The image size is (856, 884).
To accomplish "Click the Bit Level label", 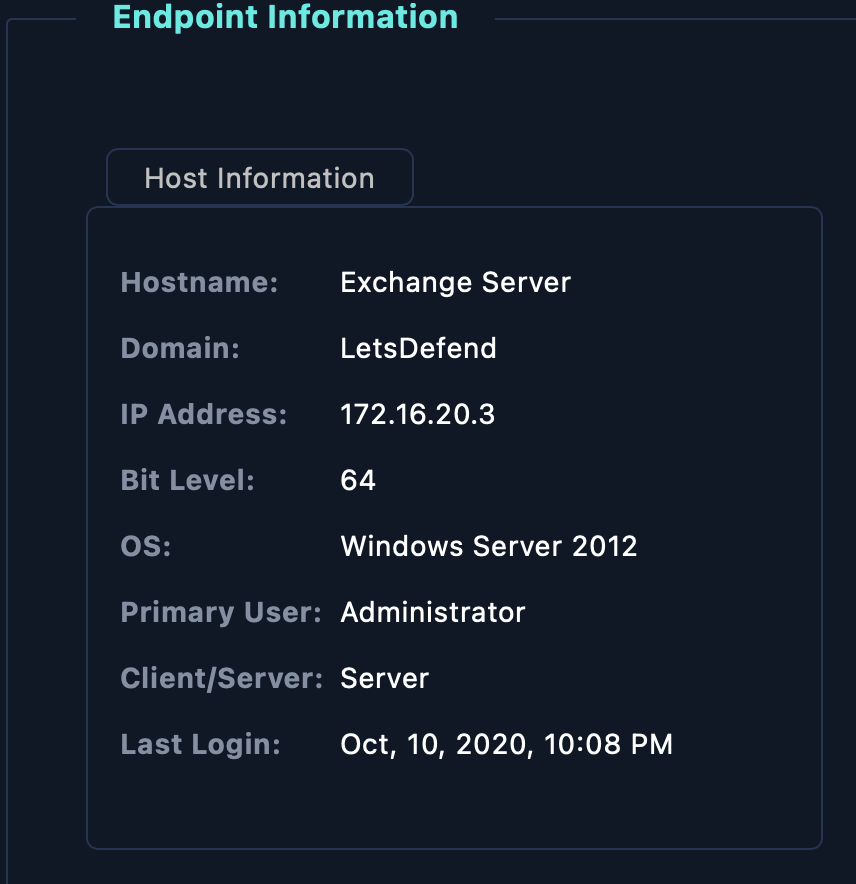I will (x=188, y=480).
